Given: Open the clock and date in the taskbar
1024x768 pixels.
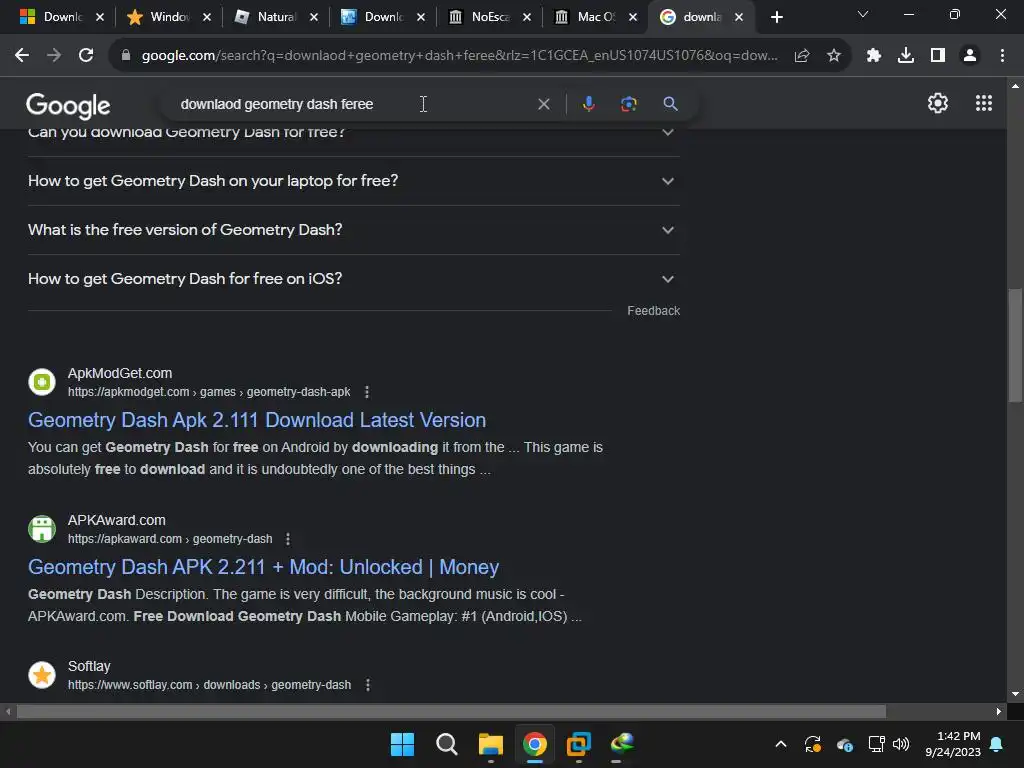Looking at the screenshot, I should tap(953, 744).
